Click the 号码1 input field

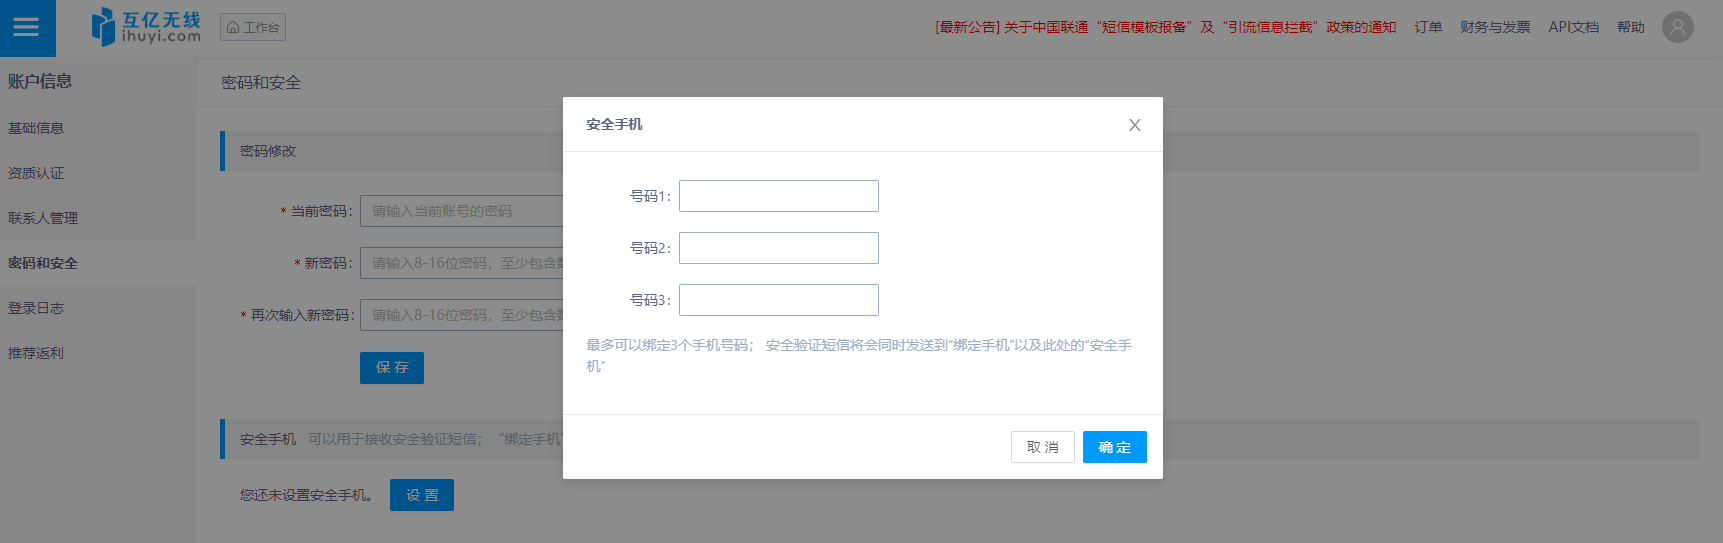[x=778, y=196]
